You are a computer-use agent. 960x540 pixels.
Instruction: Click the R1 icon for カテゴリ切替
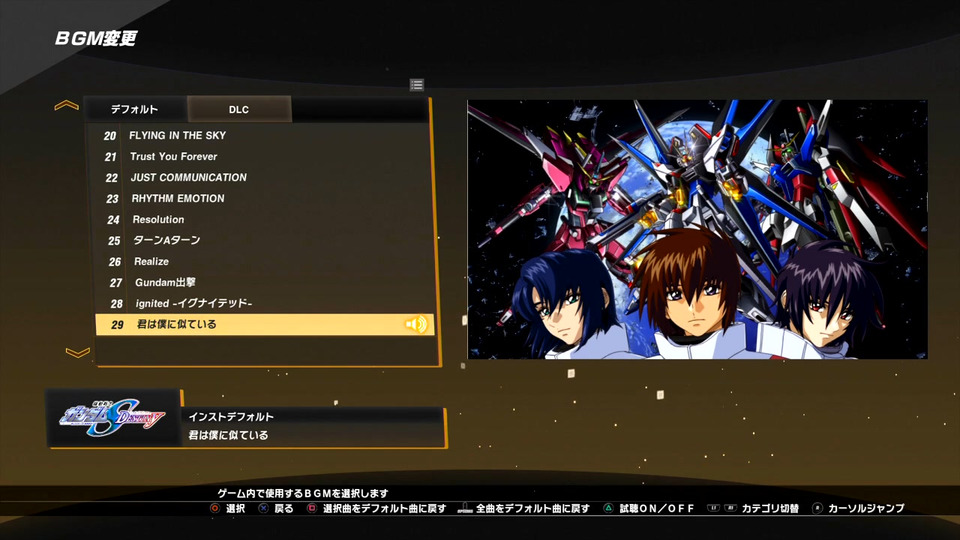click(730, 508)
